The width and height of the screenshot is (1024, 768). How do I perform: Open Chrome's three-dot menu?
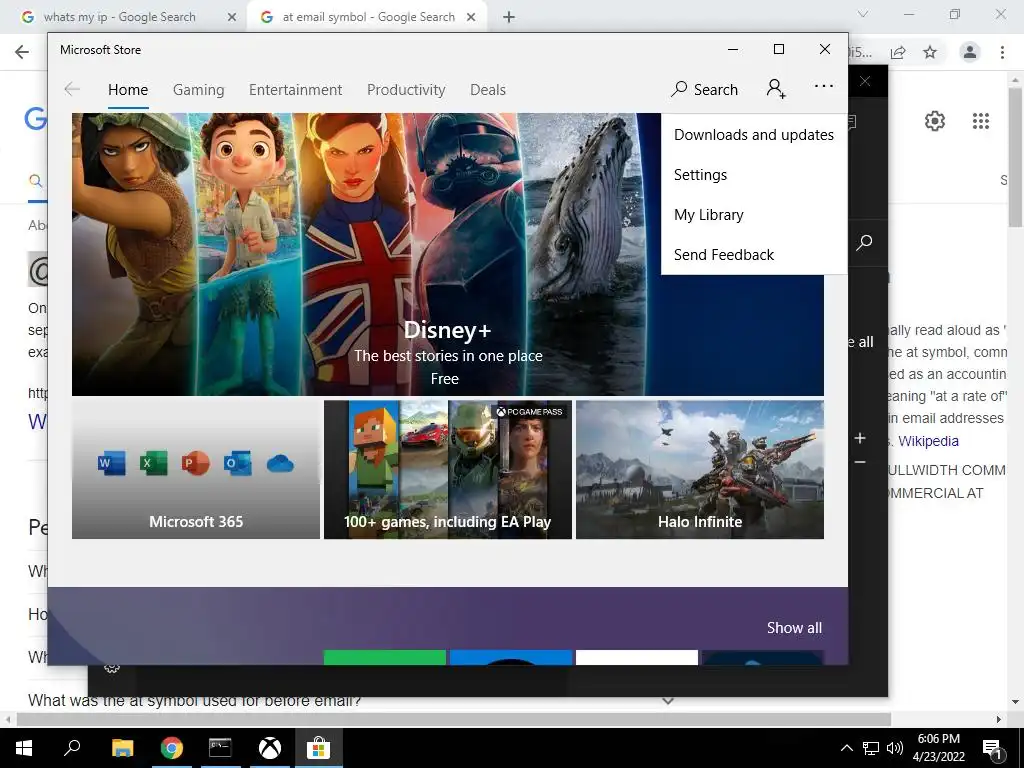pos(1002,52)
